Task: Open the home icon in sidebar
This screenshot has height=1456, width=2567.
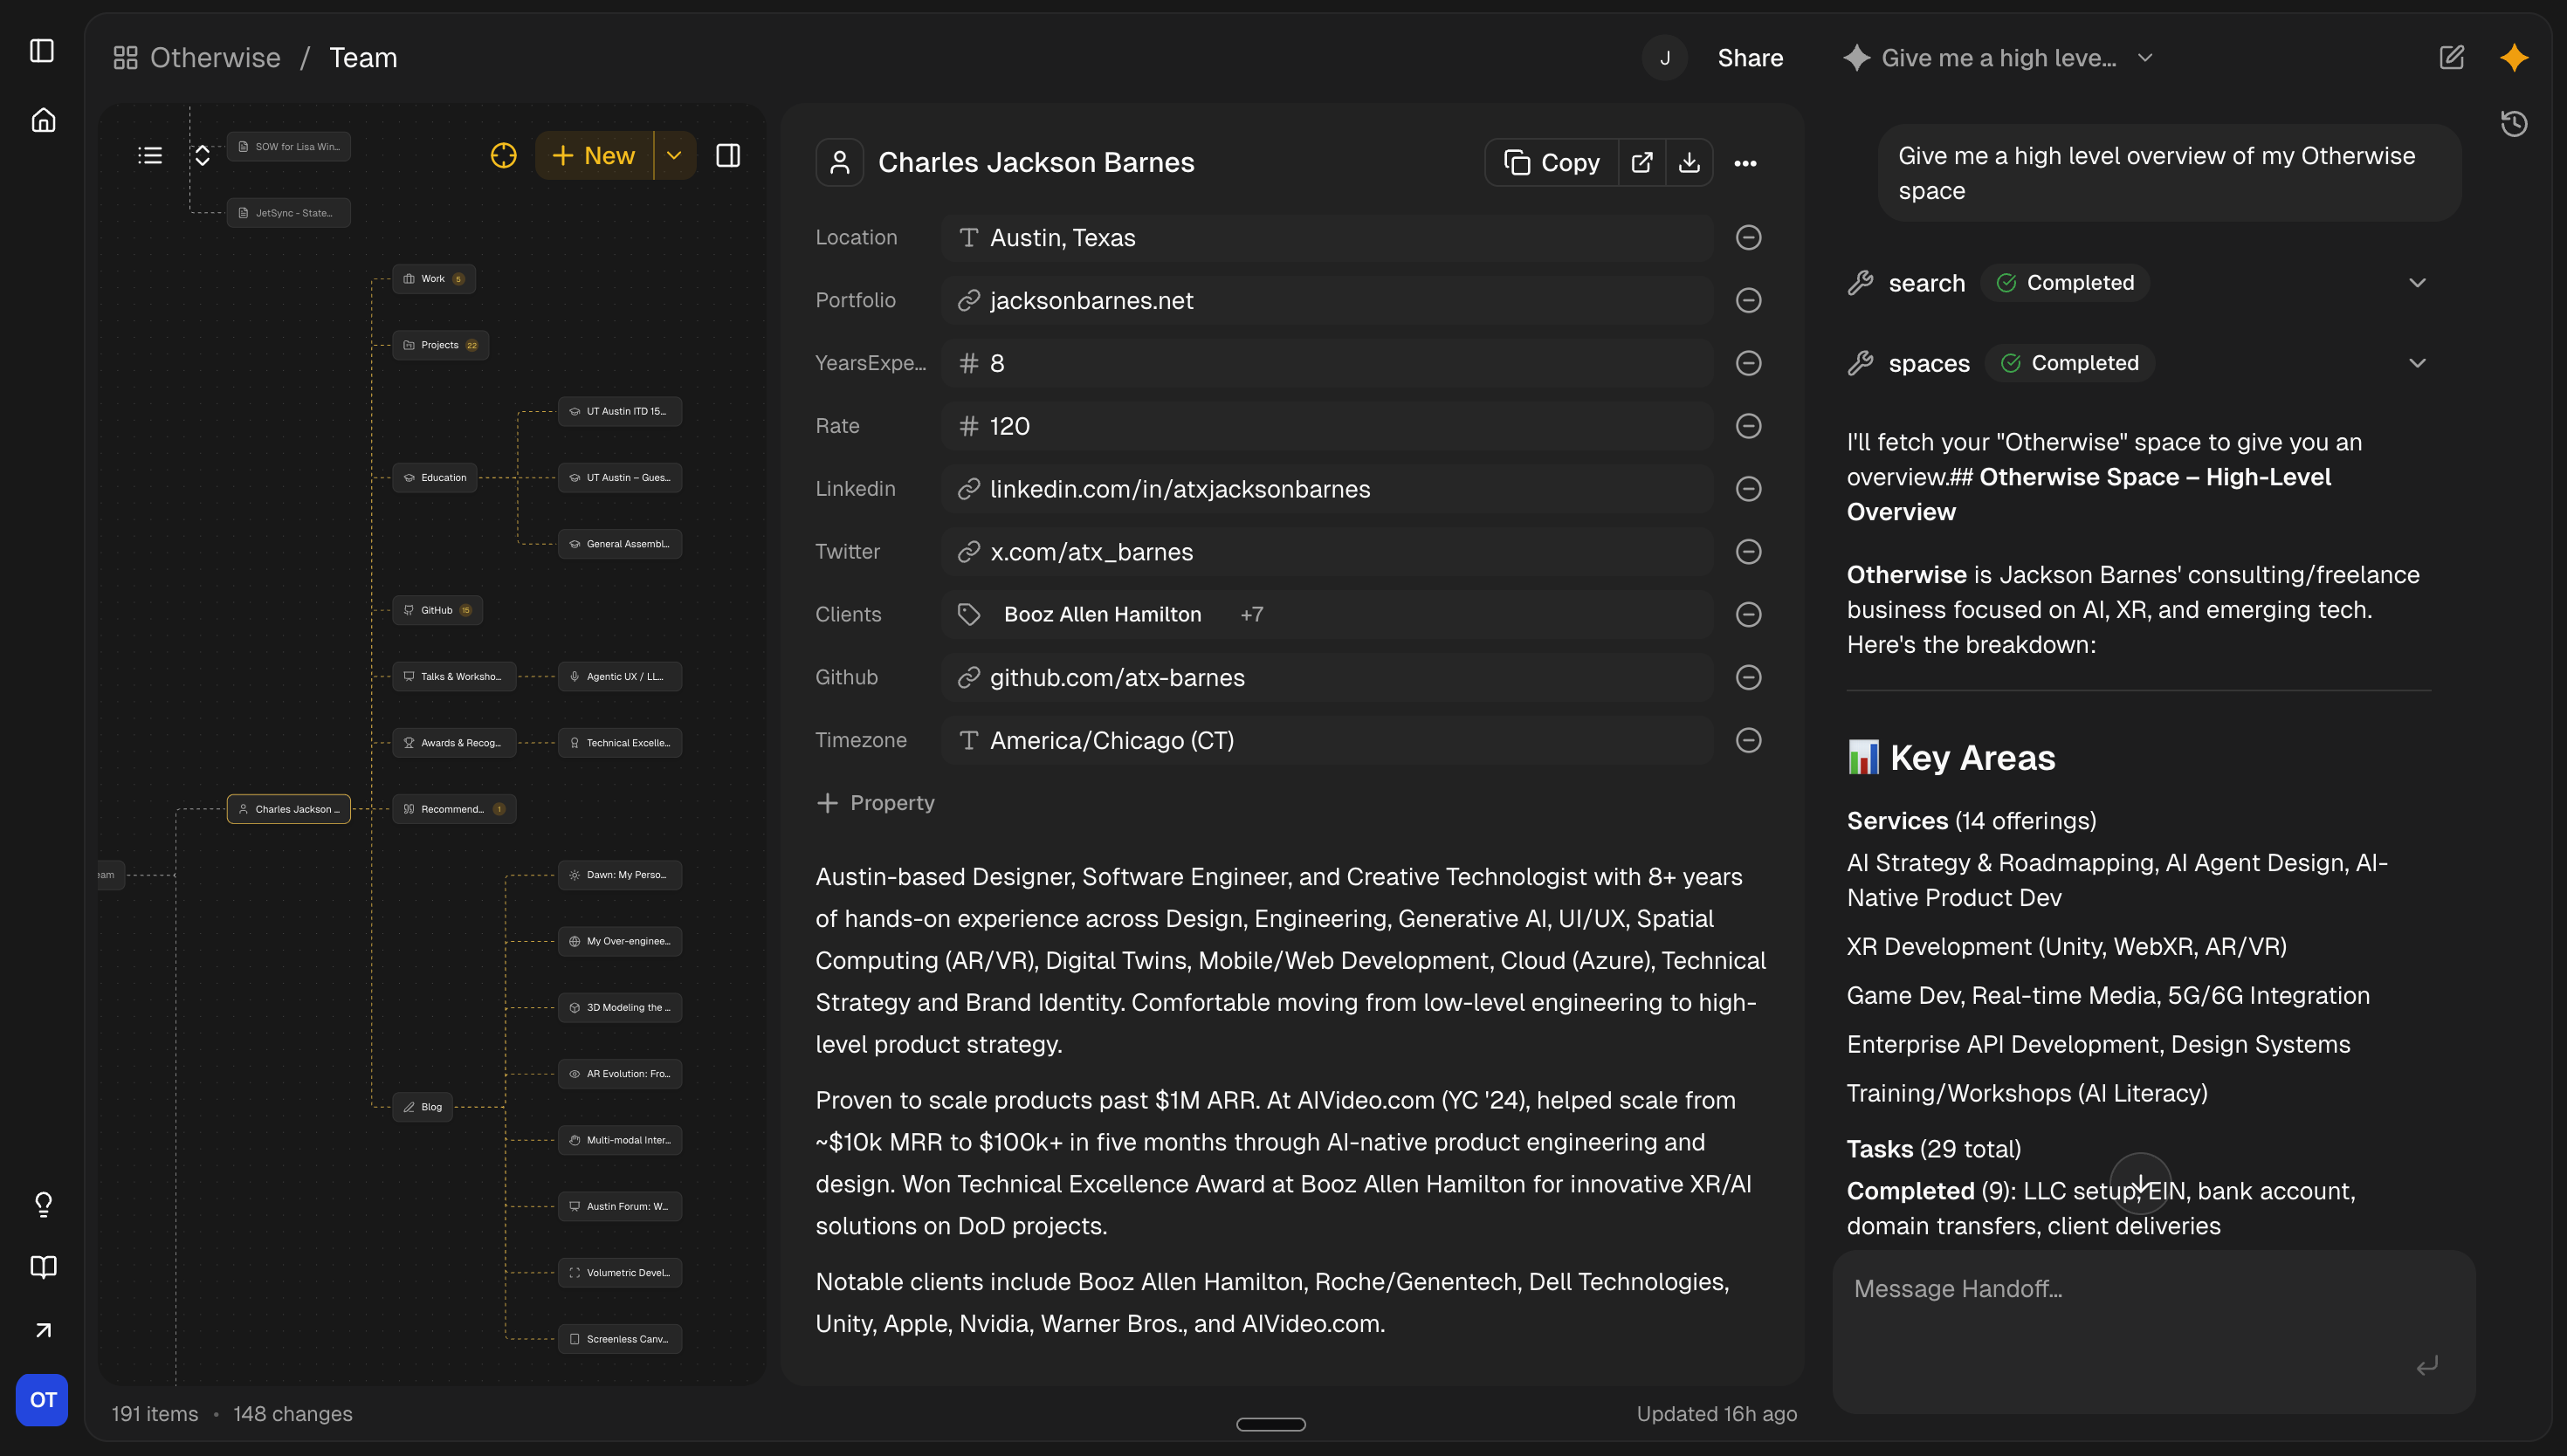Action: [x=43, y=121]
